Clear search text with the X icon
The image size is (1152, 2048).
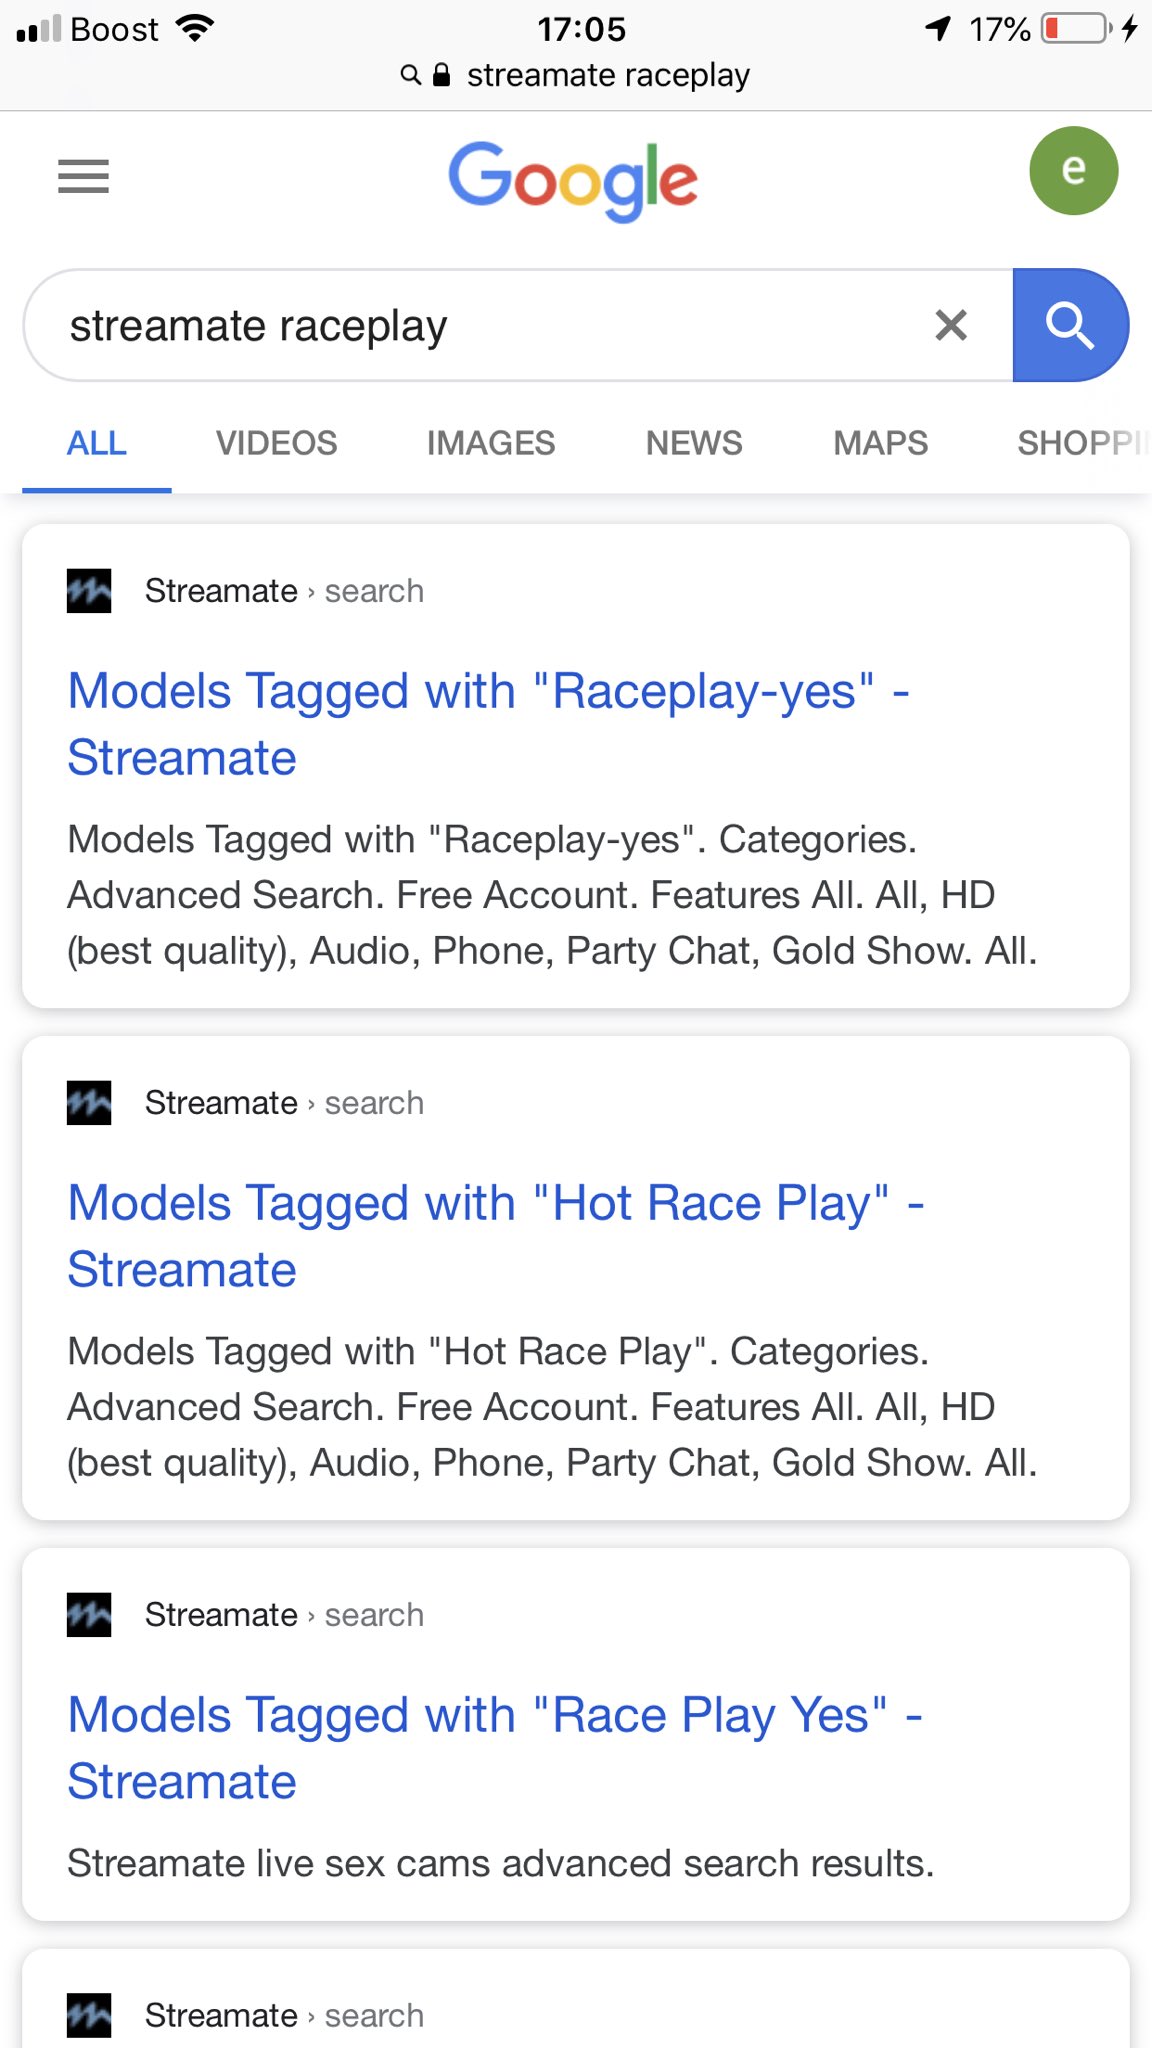tap(950, 325)
